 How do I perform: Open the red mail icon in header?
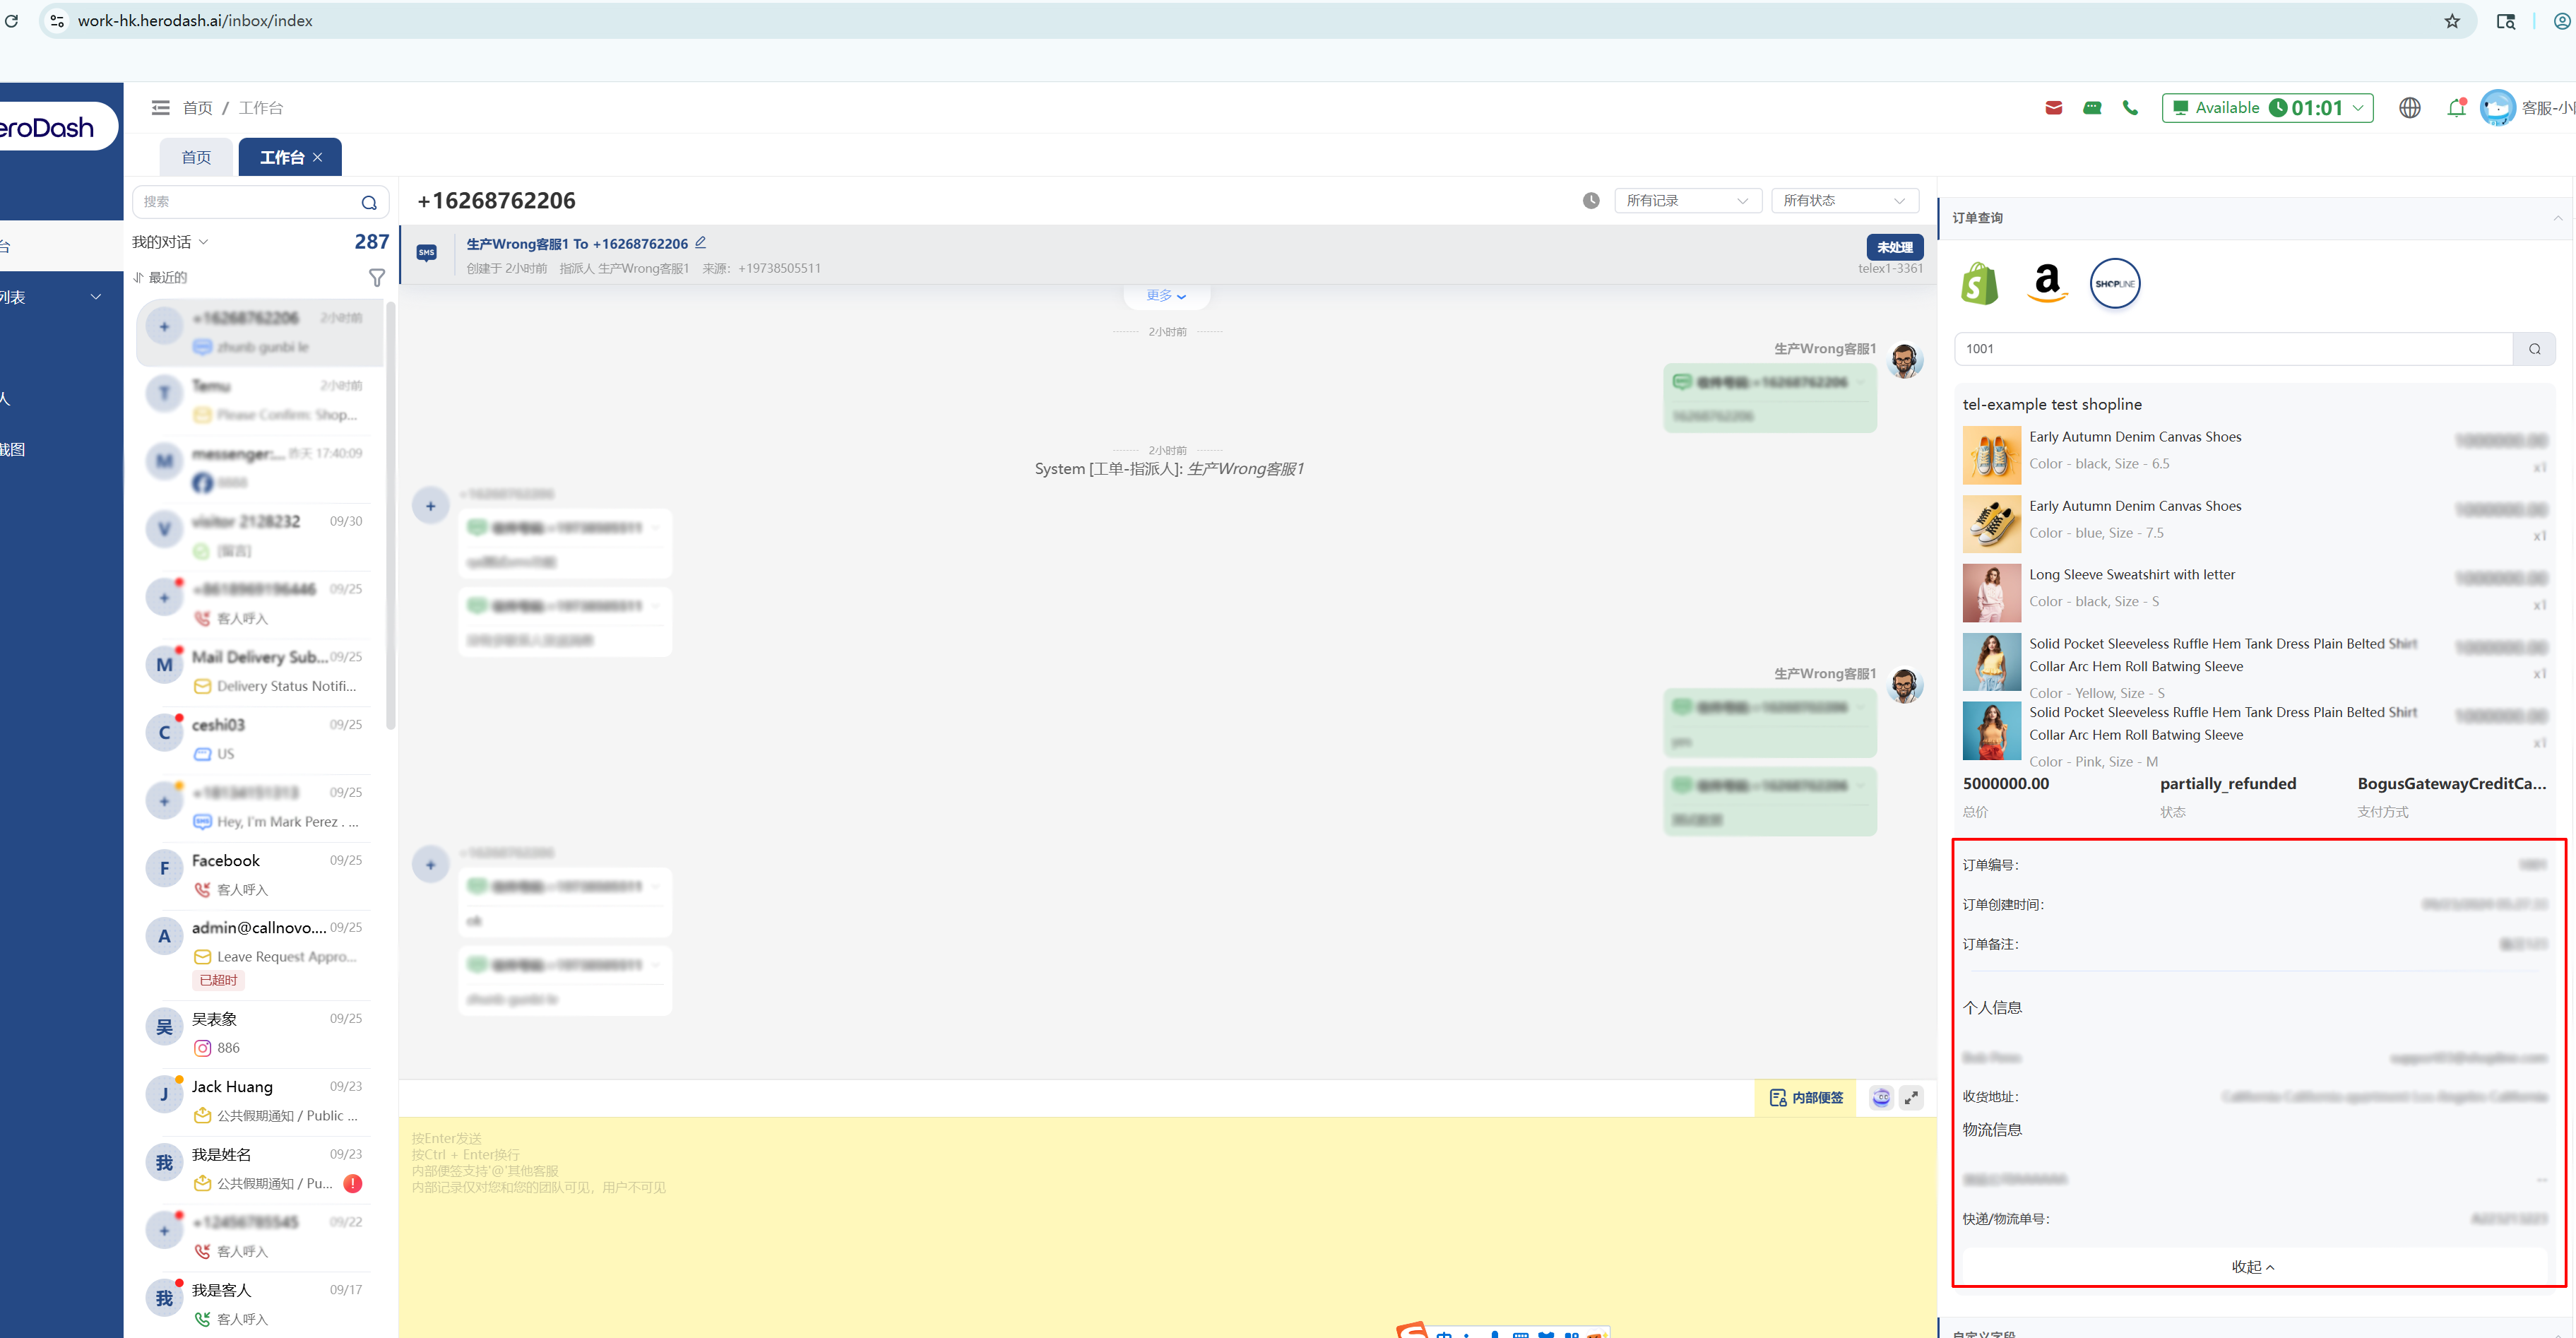pos(2053,108)
